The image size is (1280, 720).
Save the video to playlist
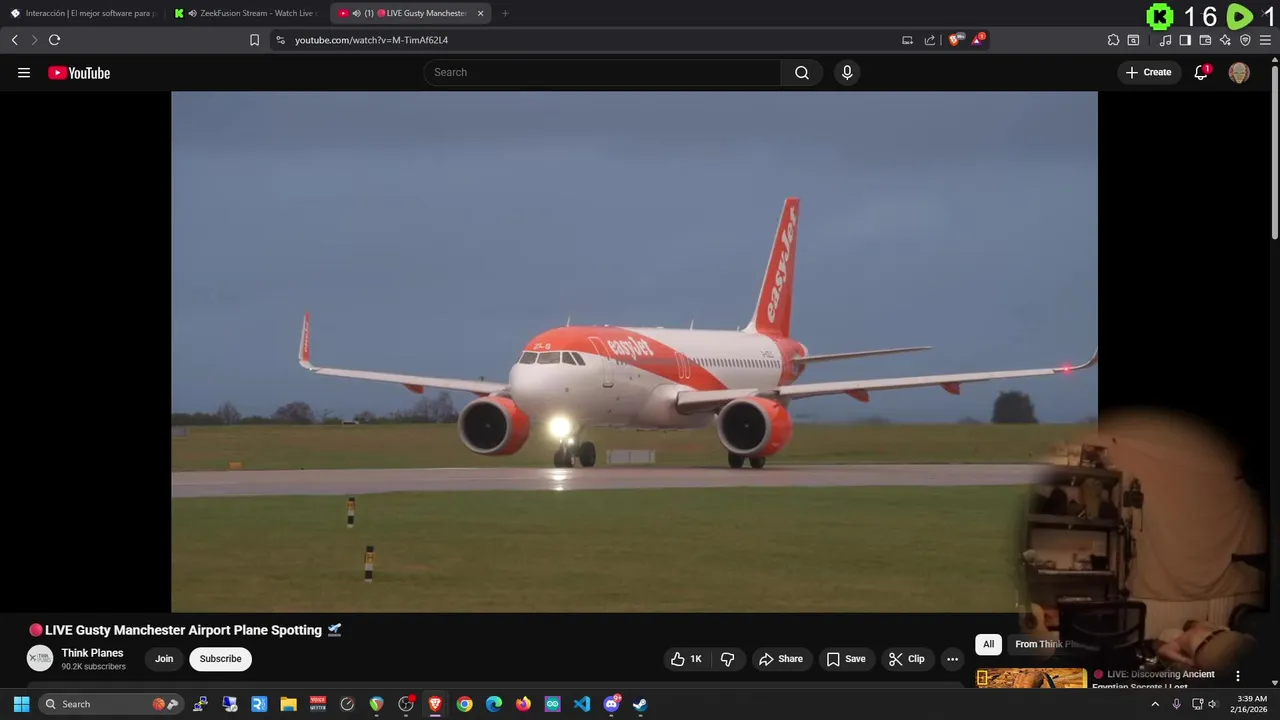(x=846, y=659)
